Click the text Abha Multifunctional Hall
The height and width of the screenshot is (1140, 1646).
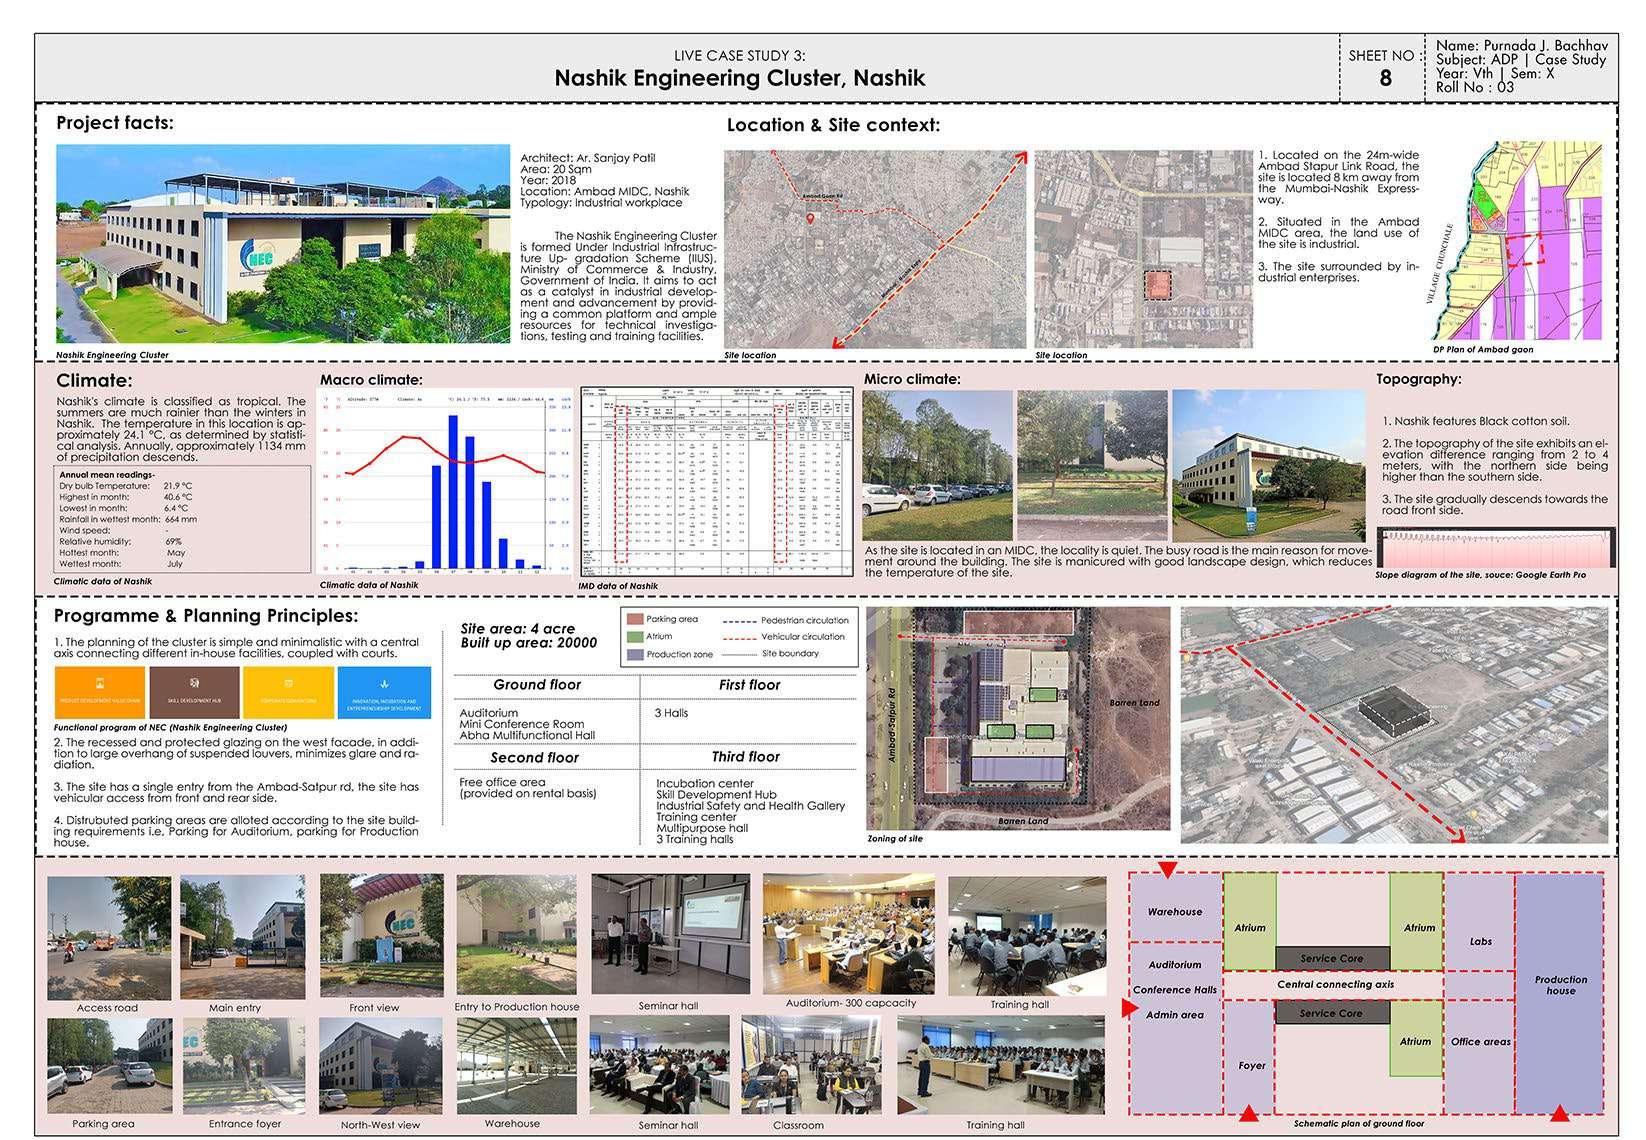pyautogui.click(x=527, y=735)
